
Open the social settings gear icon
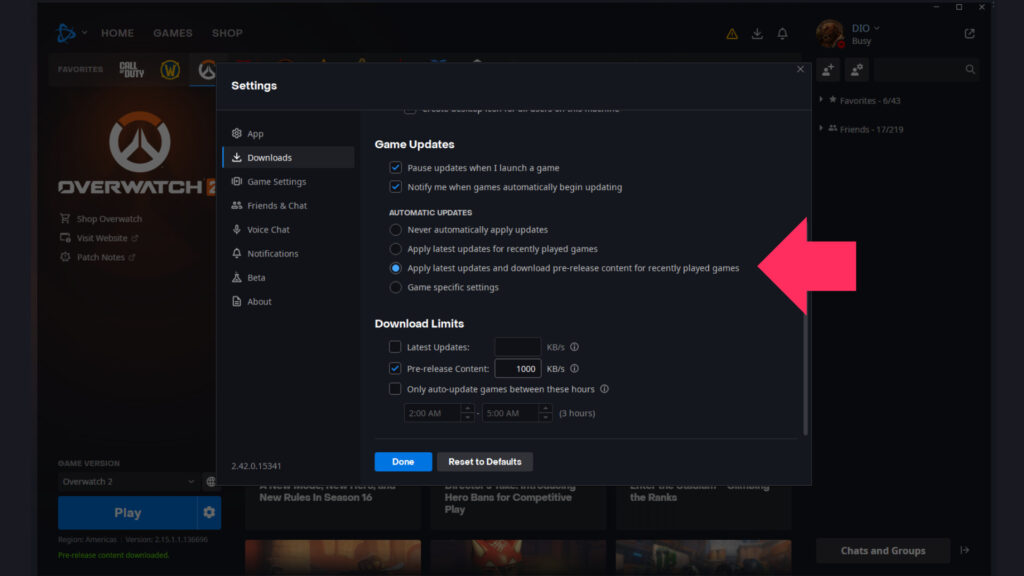(x=857, y=69)
